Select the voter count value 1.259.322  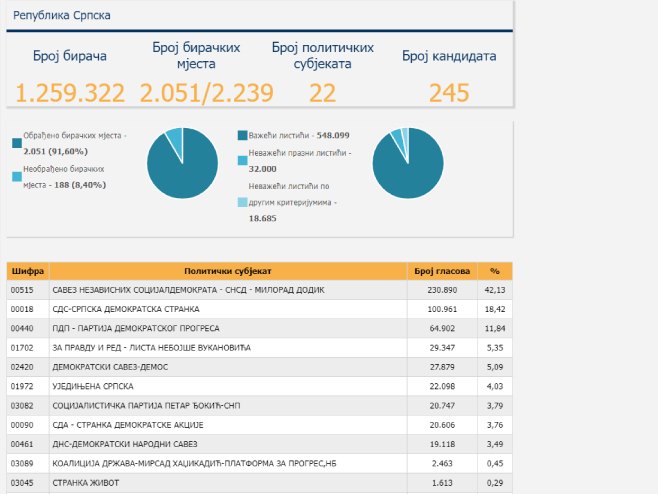70,93
